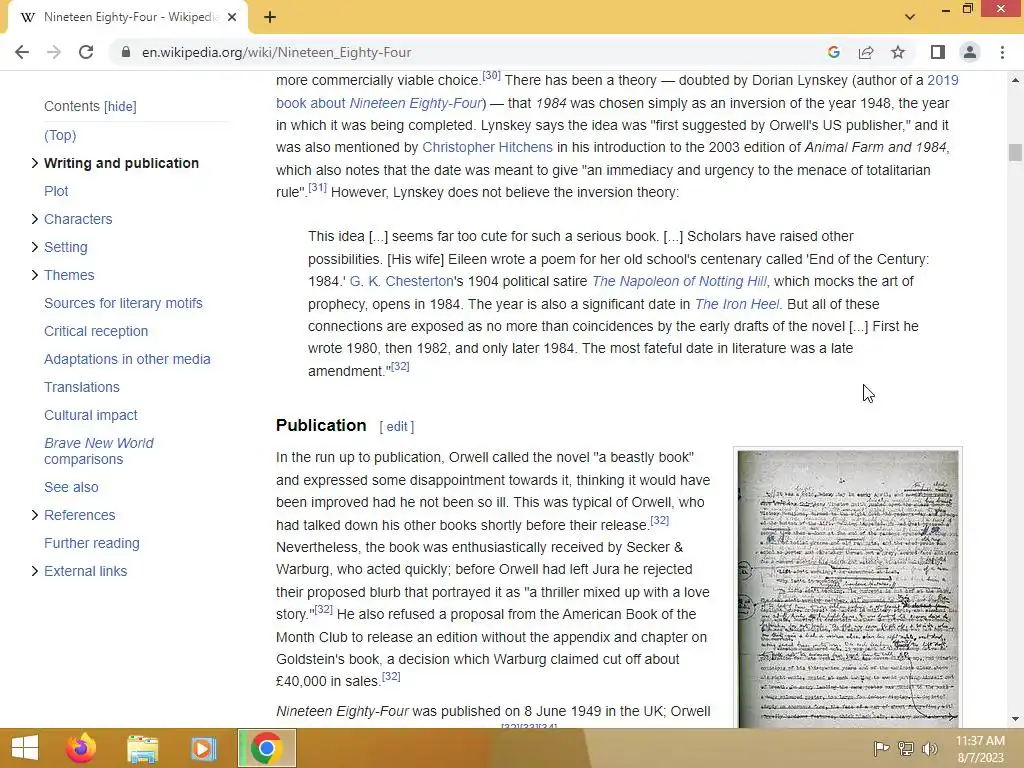Click the vertical scrollbar thumb

click(1015, 152)
